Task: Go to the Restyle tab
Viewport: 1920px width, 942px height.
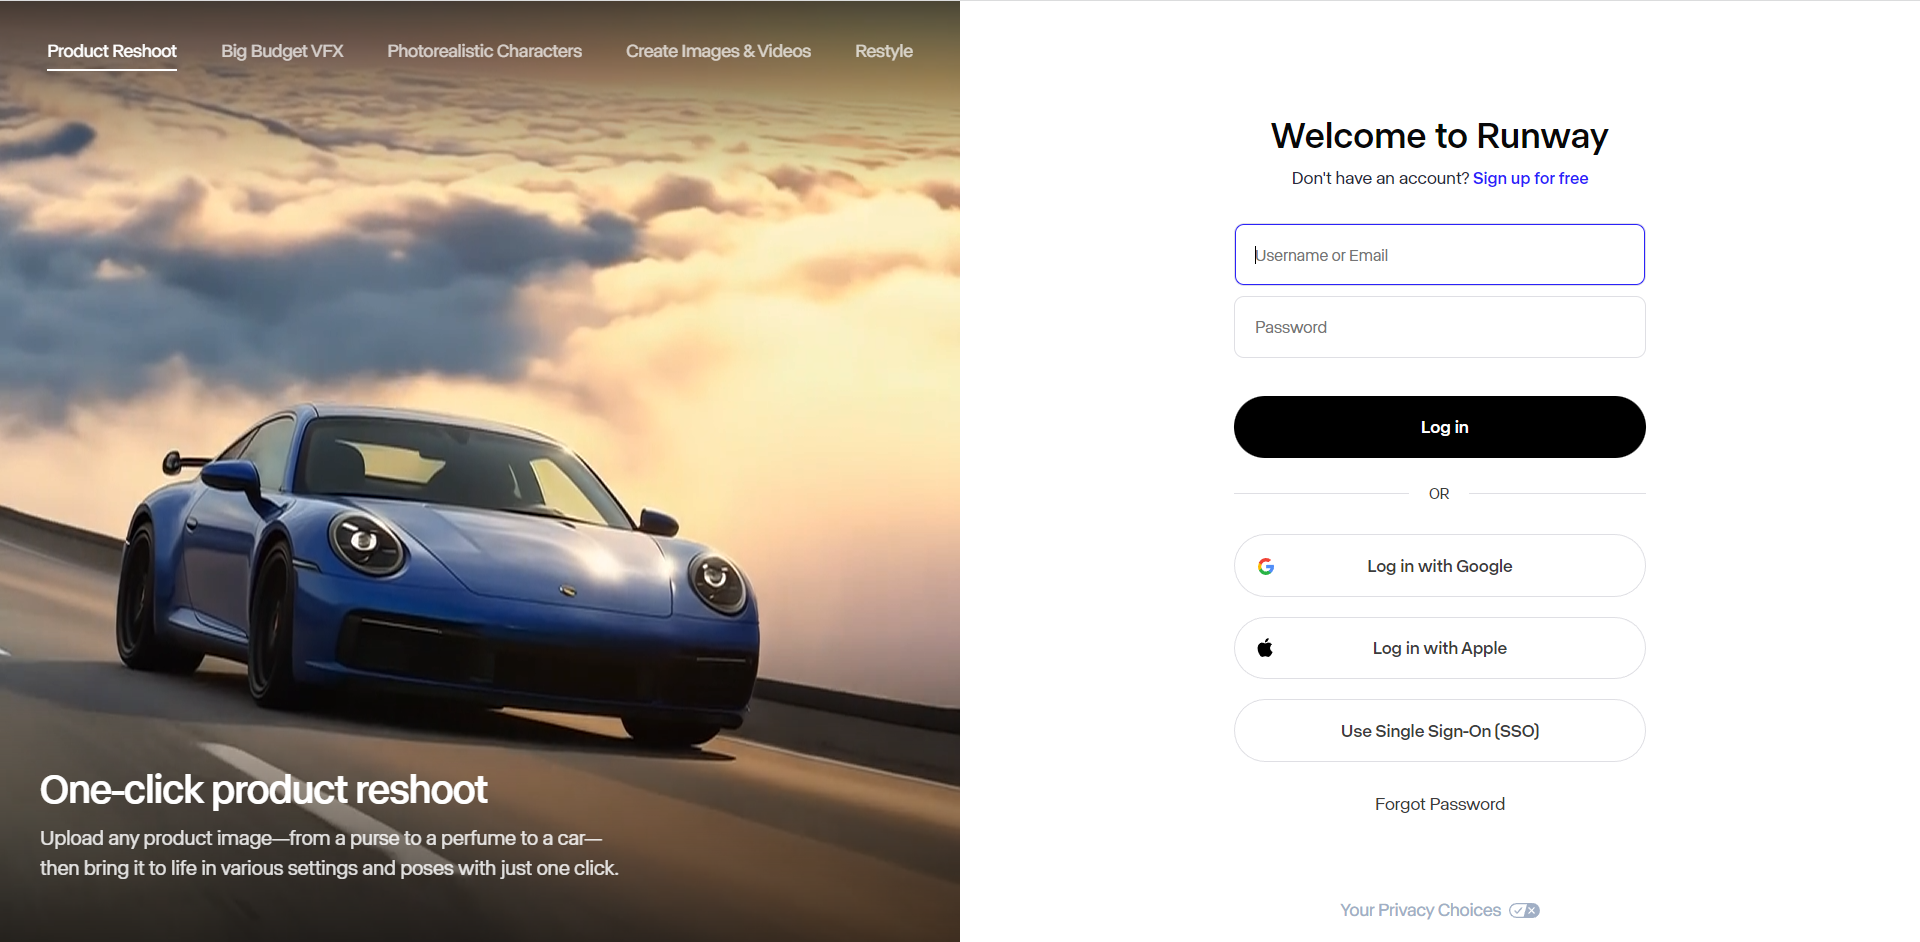Action: point(884,51)
